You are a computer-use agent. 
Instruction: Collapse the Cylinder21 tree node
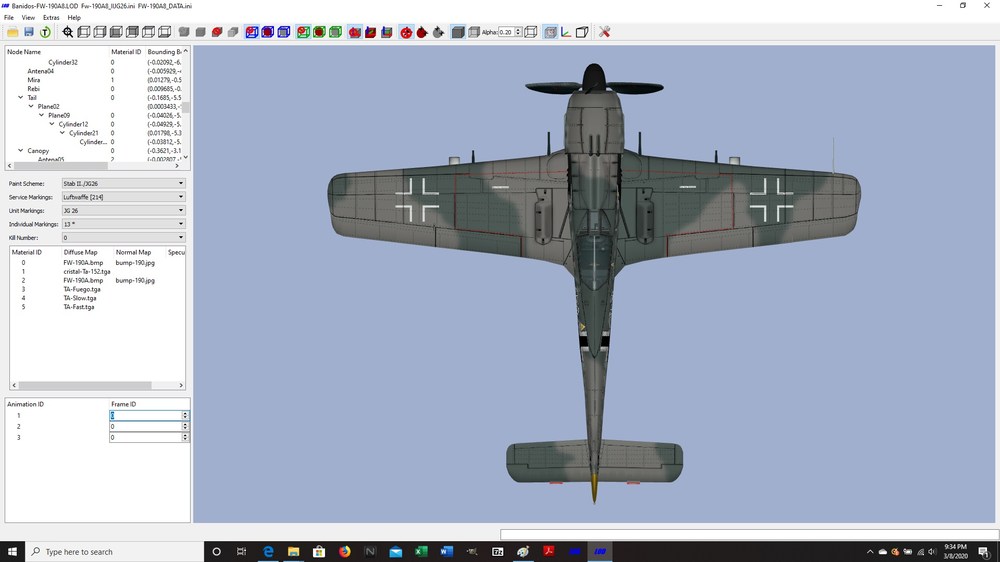coord(62,133)
